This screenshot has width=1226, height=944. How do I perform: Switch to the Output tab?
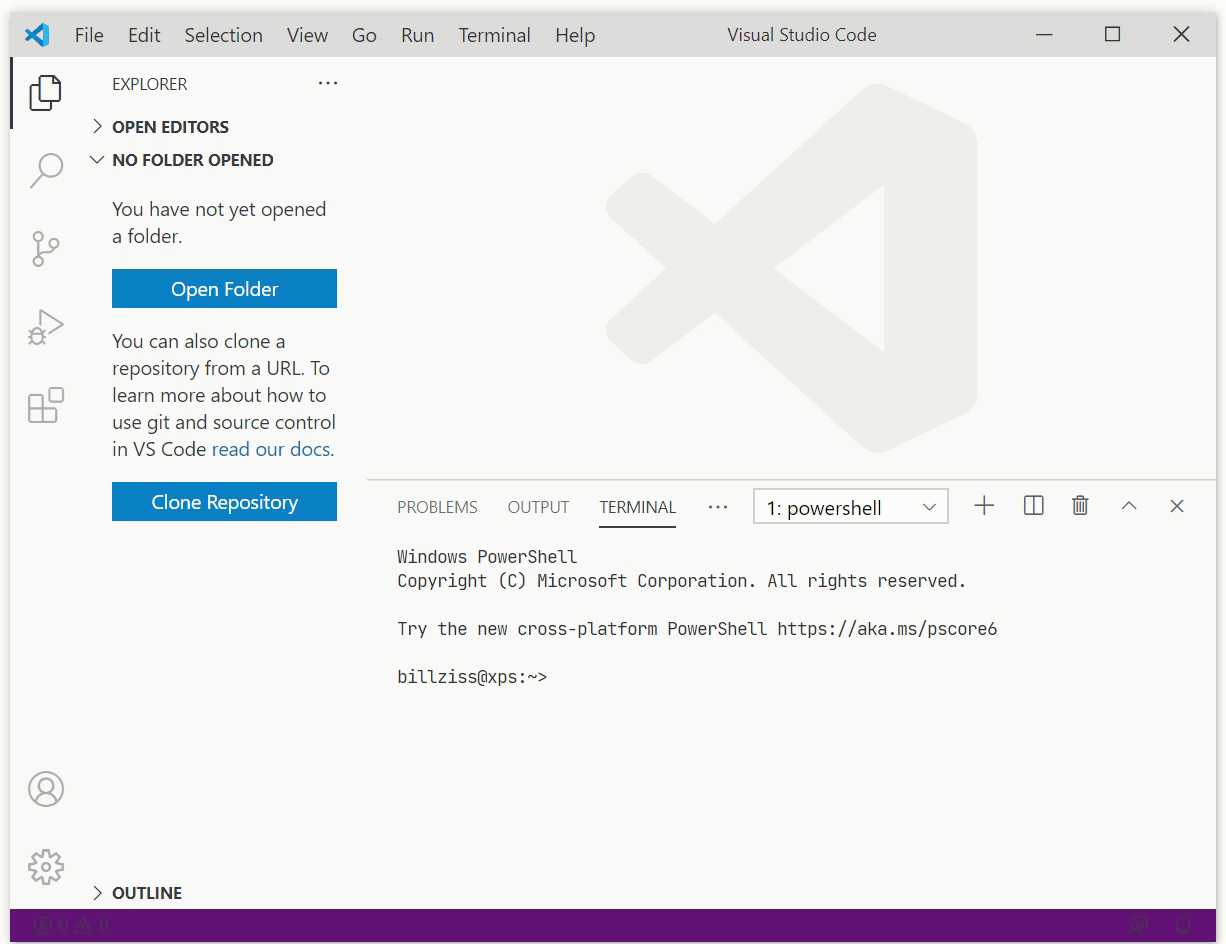(538, 507)
